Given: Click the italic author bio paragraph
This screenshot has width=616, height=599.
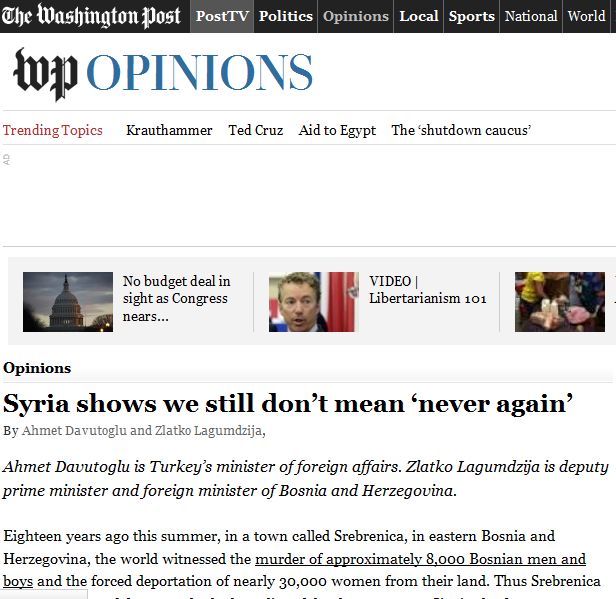Looking at the screenshot, I should (x=306, y=478).
